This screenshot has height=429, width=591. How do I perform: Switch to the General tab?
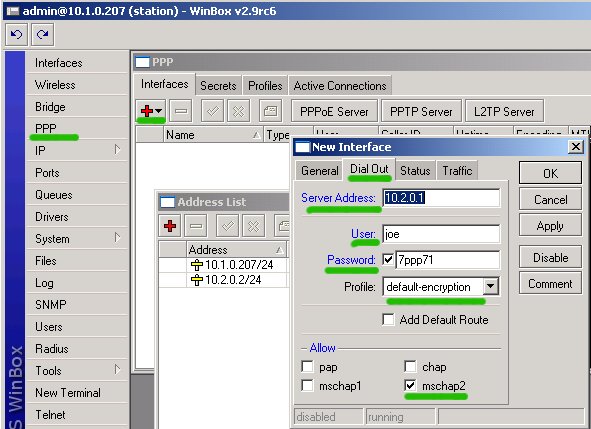(320, 171)
